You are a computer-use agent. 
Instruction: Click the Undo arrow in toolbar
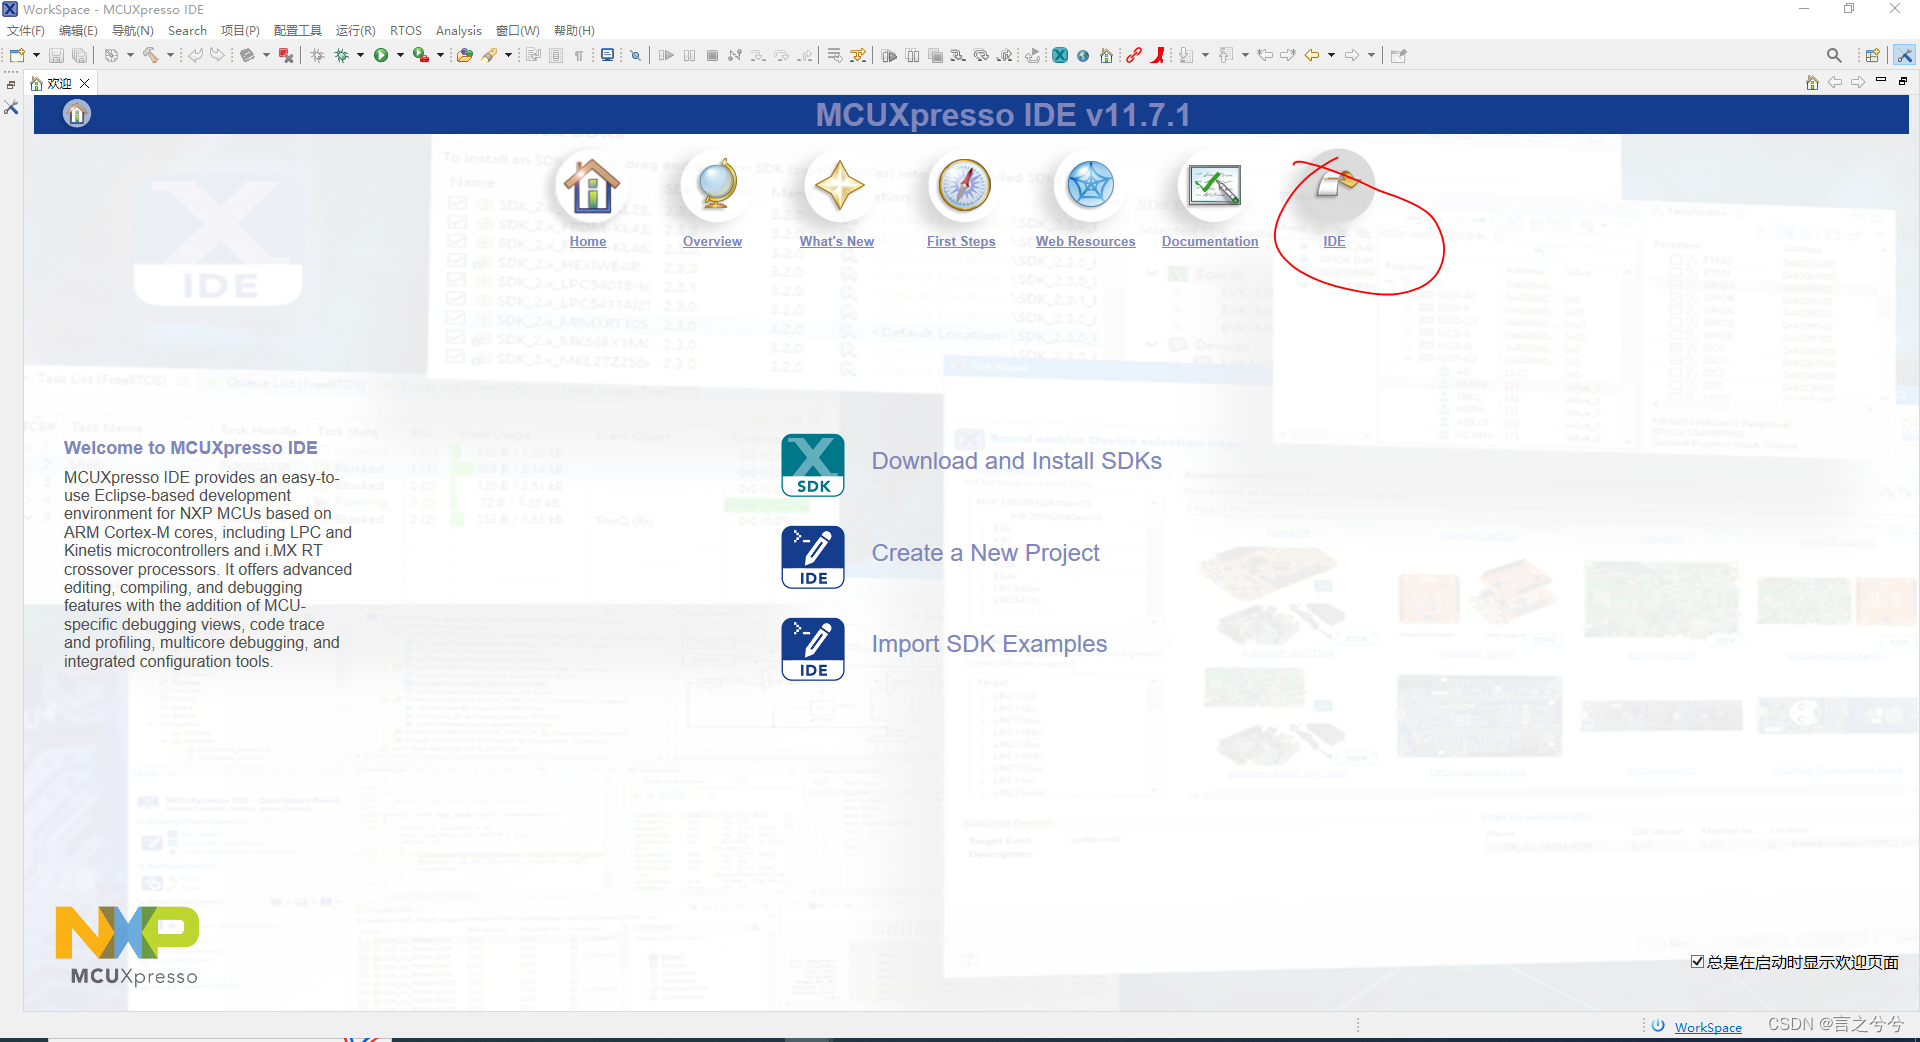[x=196, y=55]
